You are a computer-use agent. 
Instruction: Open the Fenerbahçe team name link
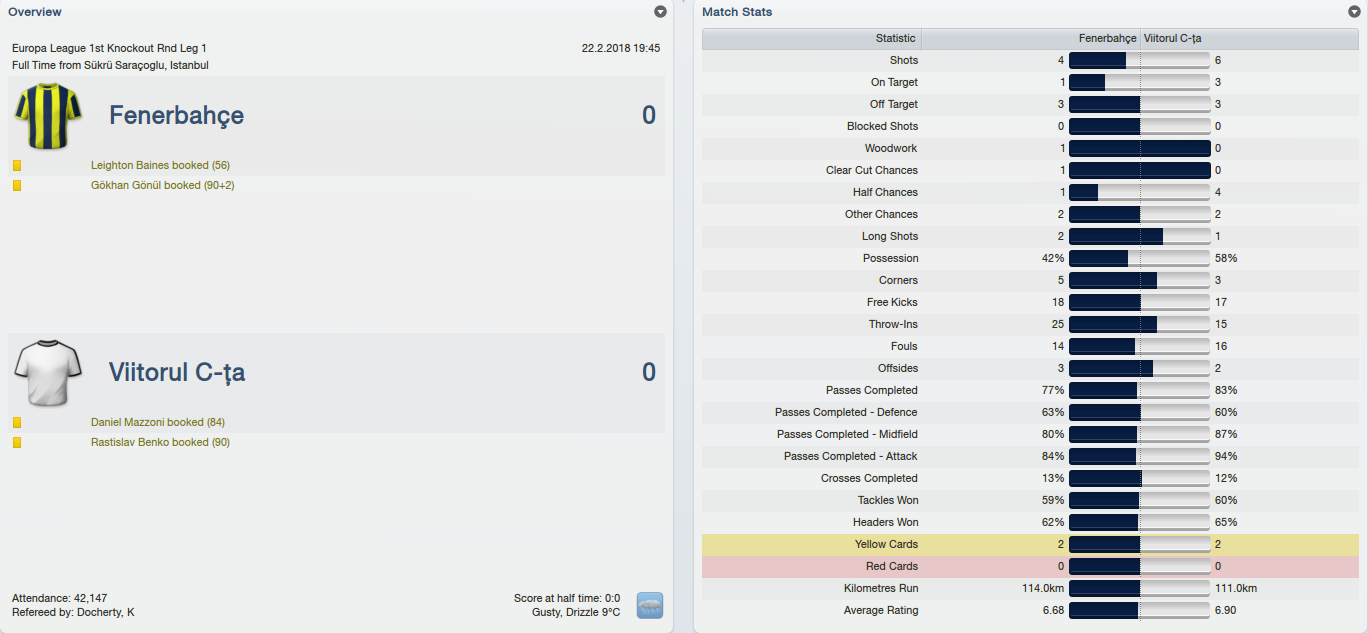coord(176,116)
